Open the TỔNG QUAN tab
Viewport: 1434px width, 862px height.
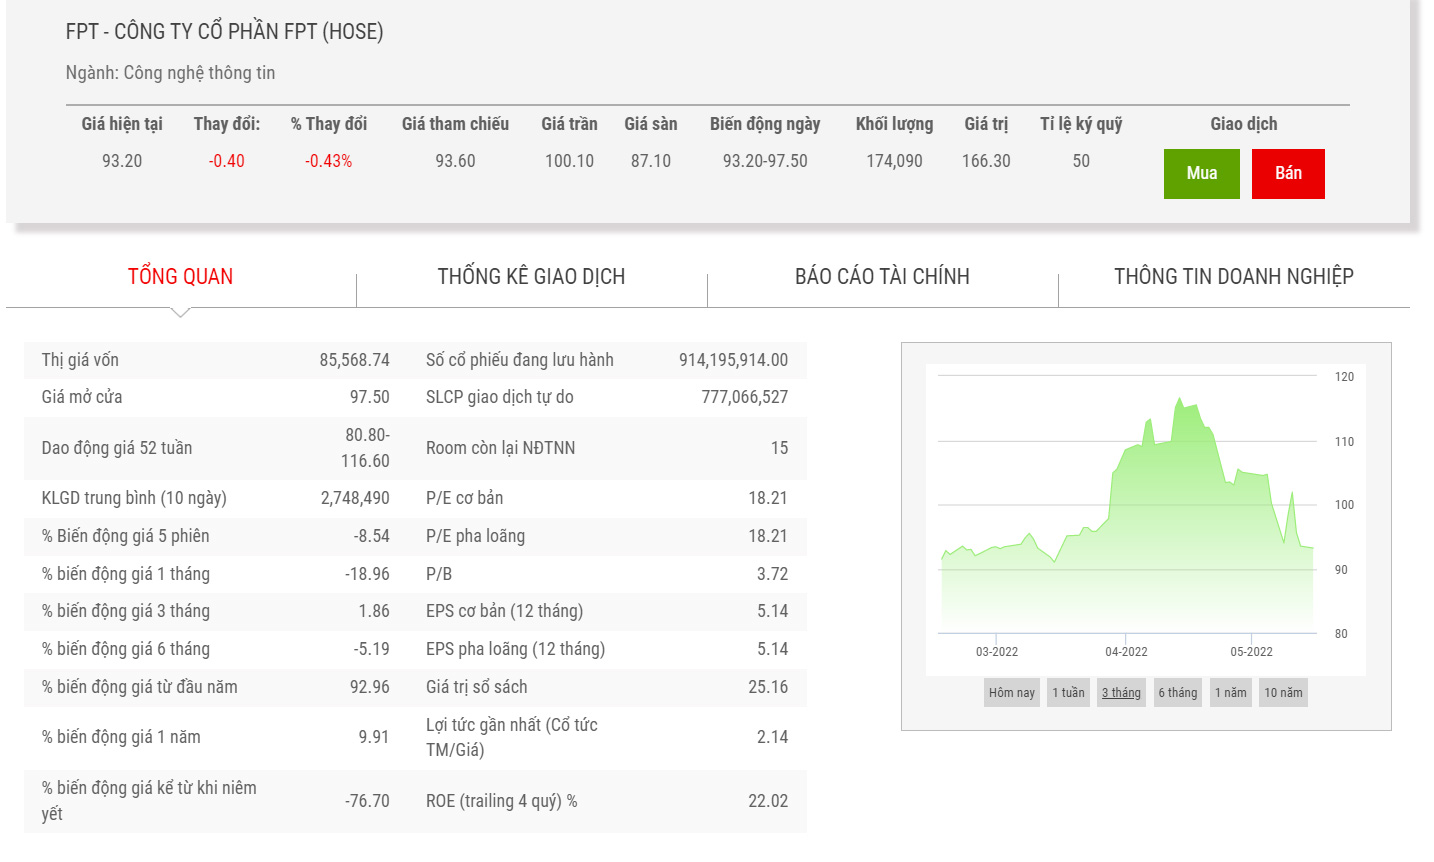pyautogui.click(x=180, y=277)
